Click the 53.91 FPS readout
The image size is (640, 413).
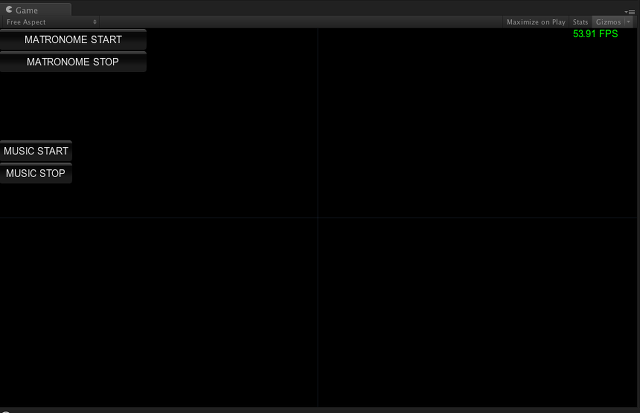pos(596,34)
